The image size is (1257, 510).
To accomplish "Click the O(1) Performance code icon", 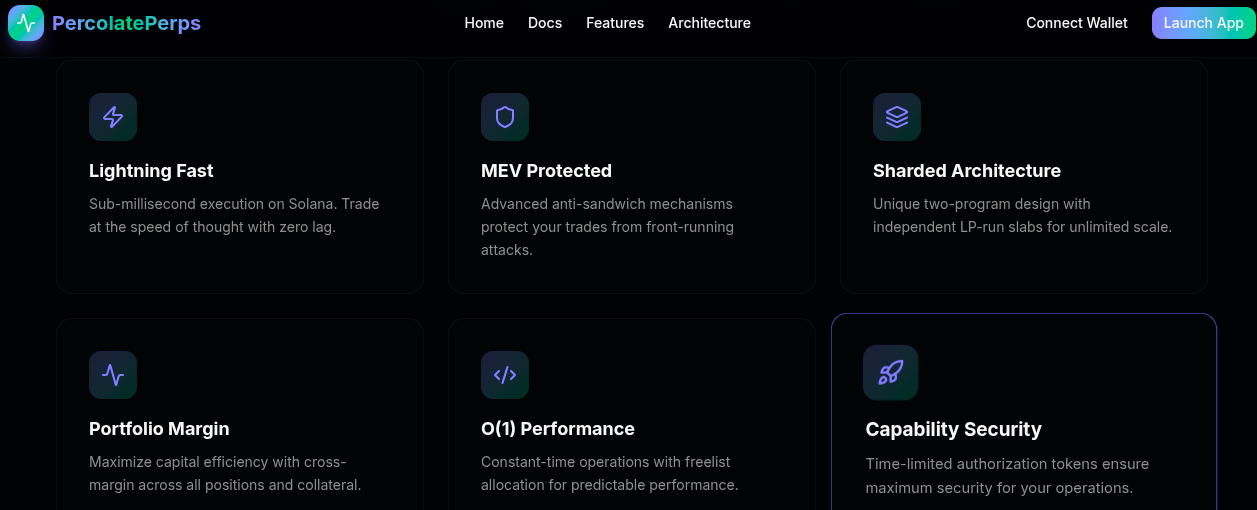I will point(505,375).
